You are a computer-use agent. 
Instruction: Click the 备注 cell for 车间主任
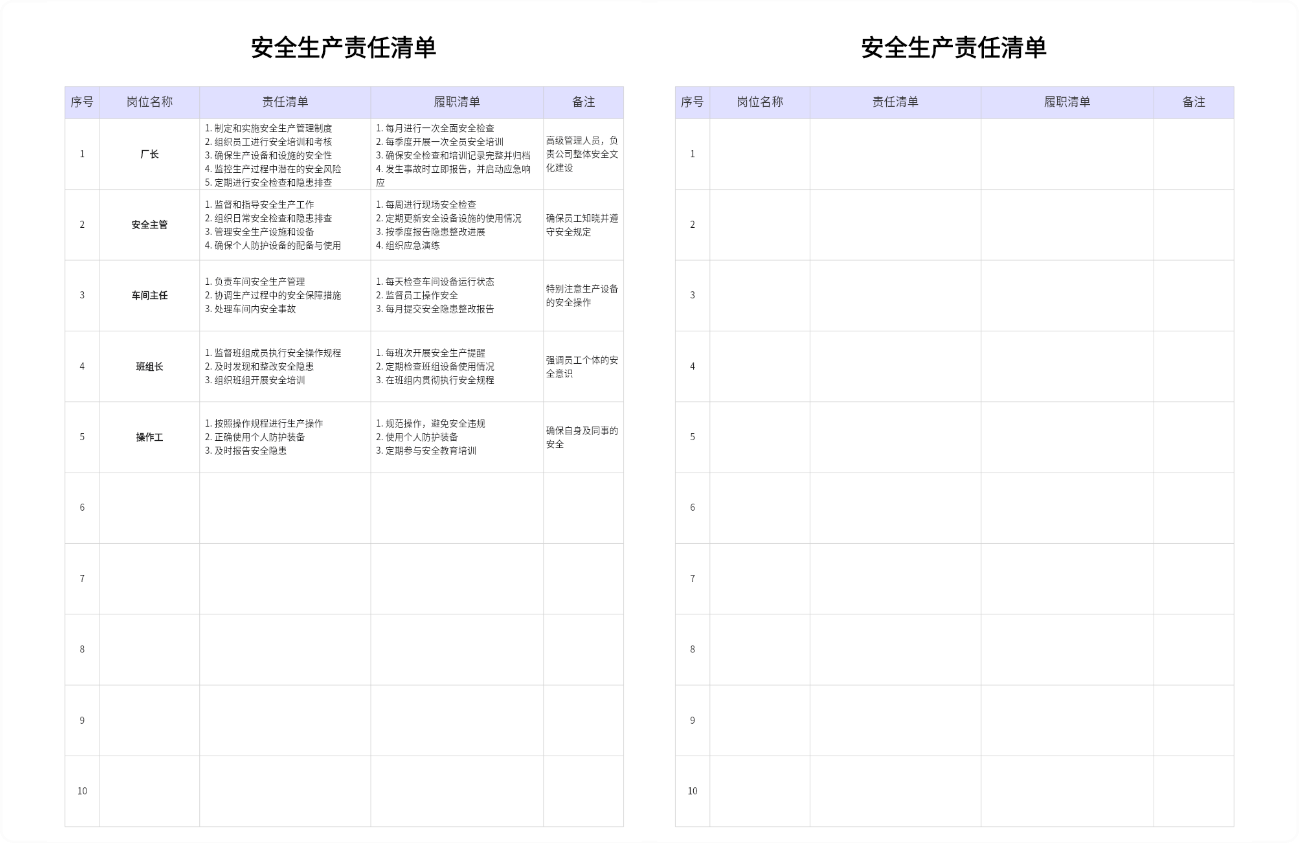coord(583,296)
